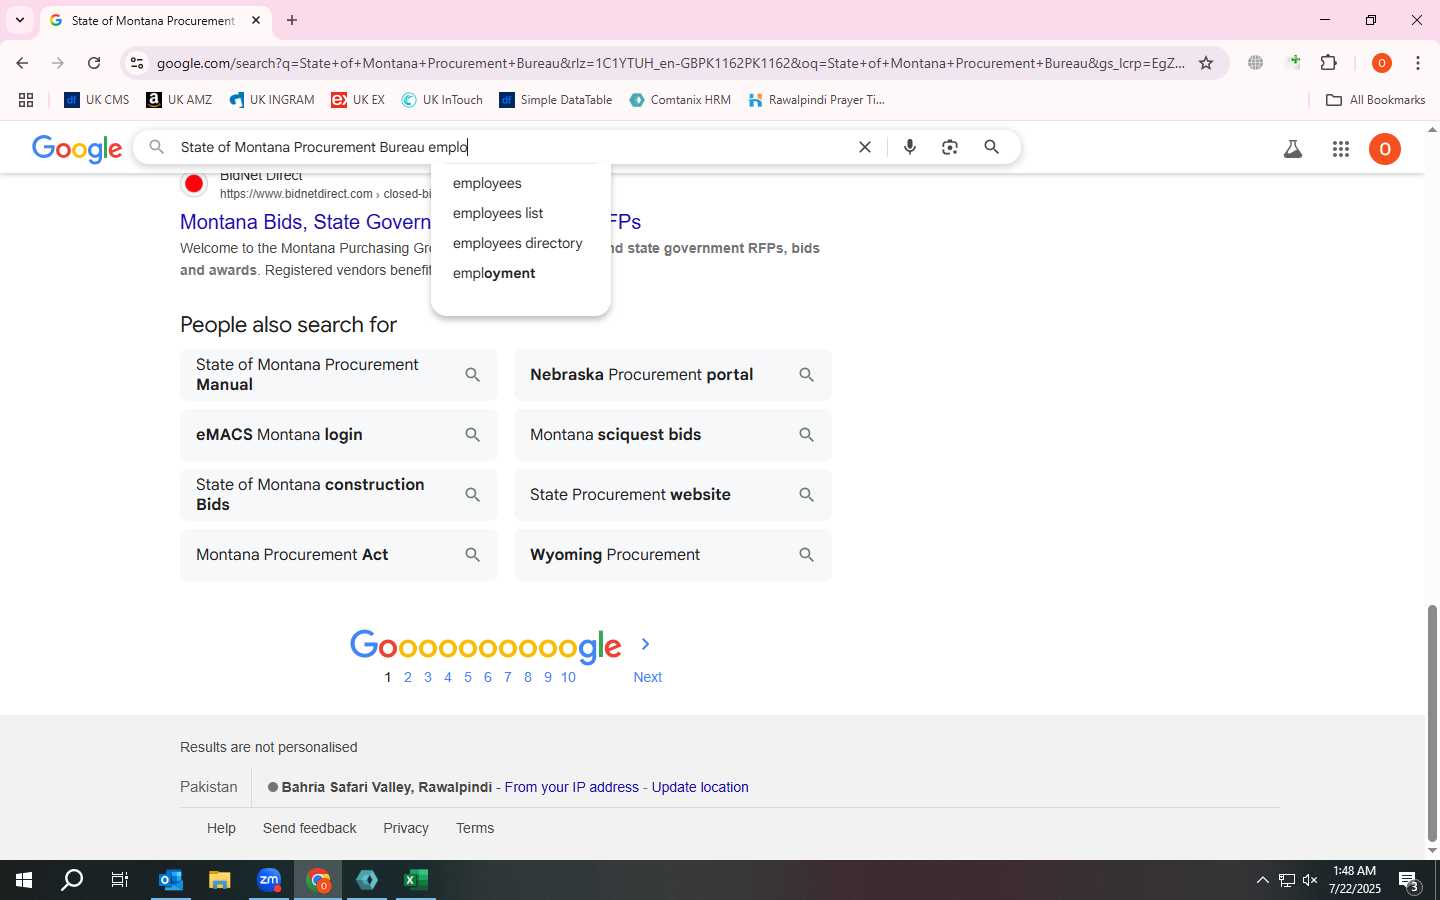The width and height of the screenshot is (1440, 900).
Task: Open Outlook from the taskbar
Action: pyautogui.click(x=171, y=880)
